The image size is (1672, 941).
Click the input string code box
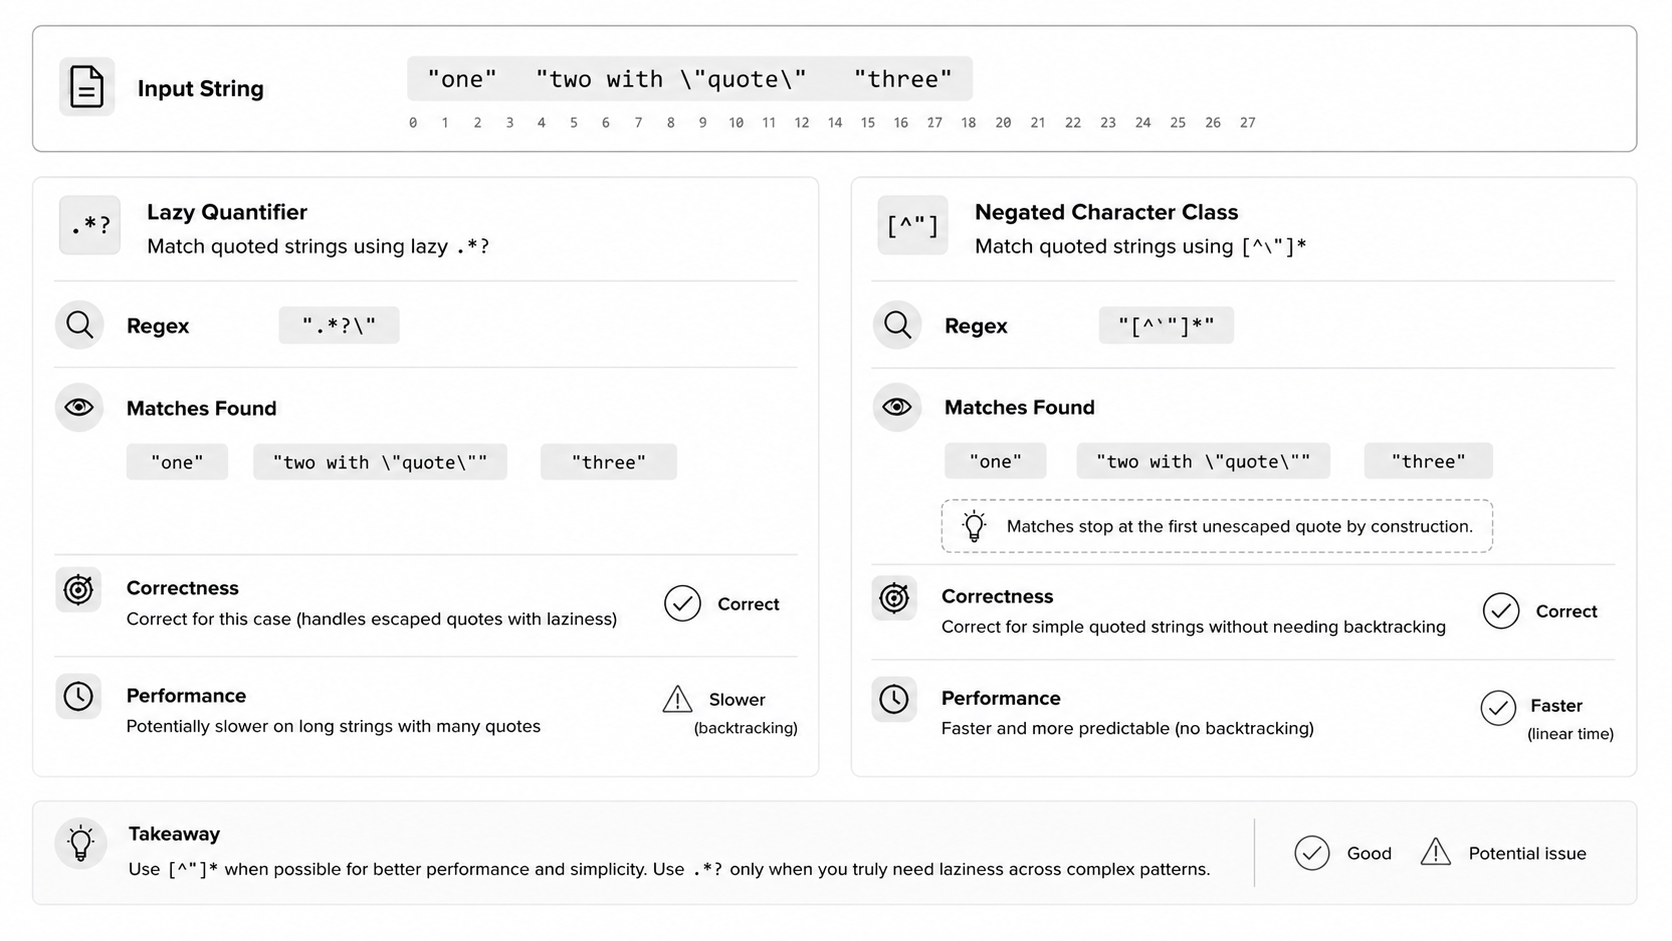(x=690, y=79)
